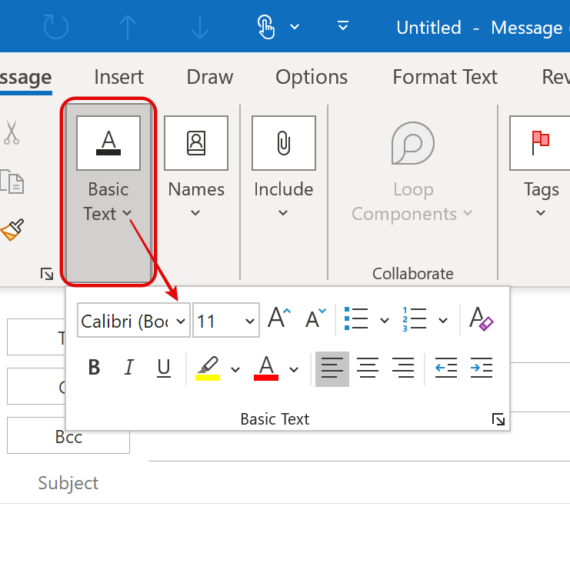Expand the bullet list style arrow
The height and width of the screenshot is (570, 570).
coord(384,320)
